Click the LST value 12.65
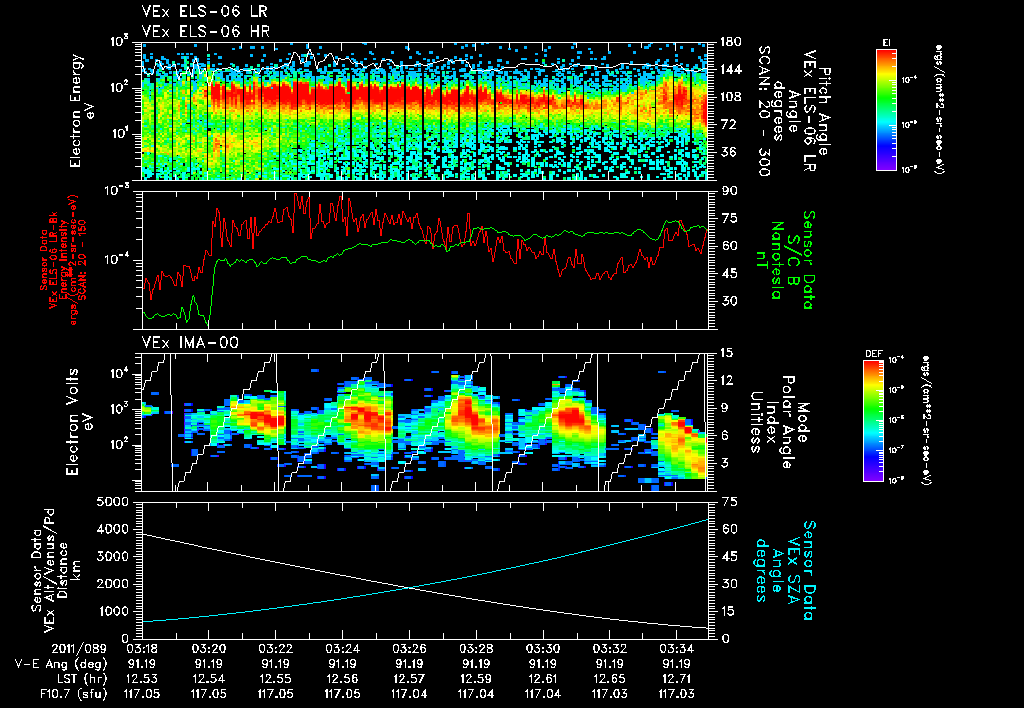The image size is (1024, 708). pos(609,679)
